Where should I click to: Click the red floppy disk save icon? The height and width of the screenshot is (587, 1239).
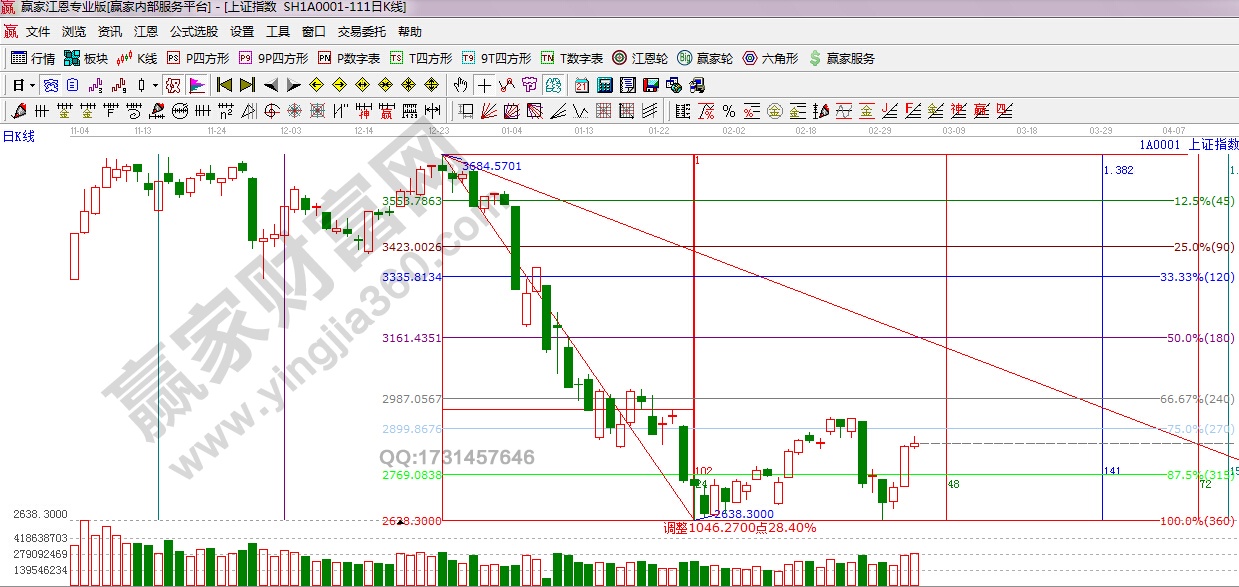(651, 85)
